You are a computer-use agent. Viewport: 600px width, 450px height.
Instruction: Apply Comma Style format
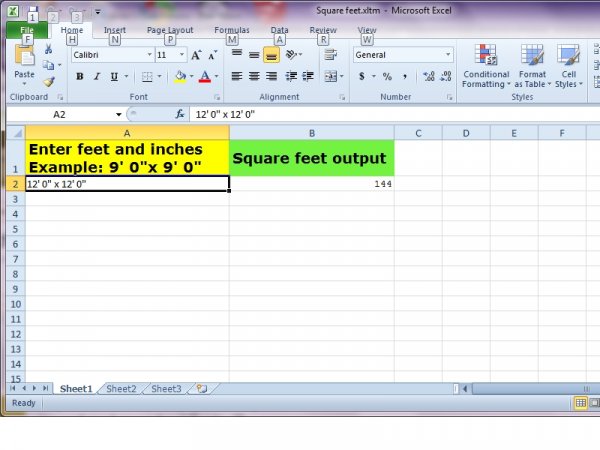[404, 77]
